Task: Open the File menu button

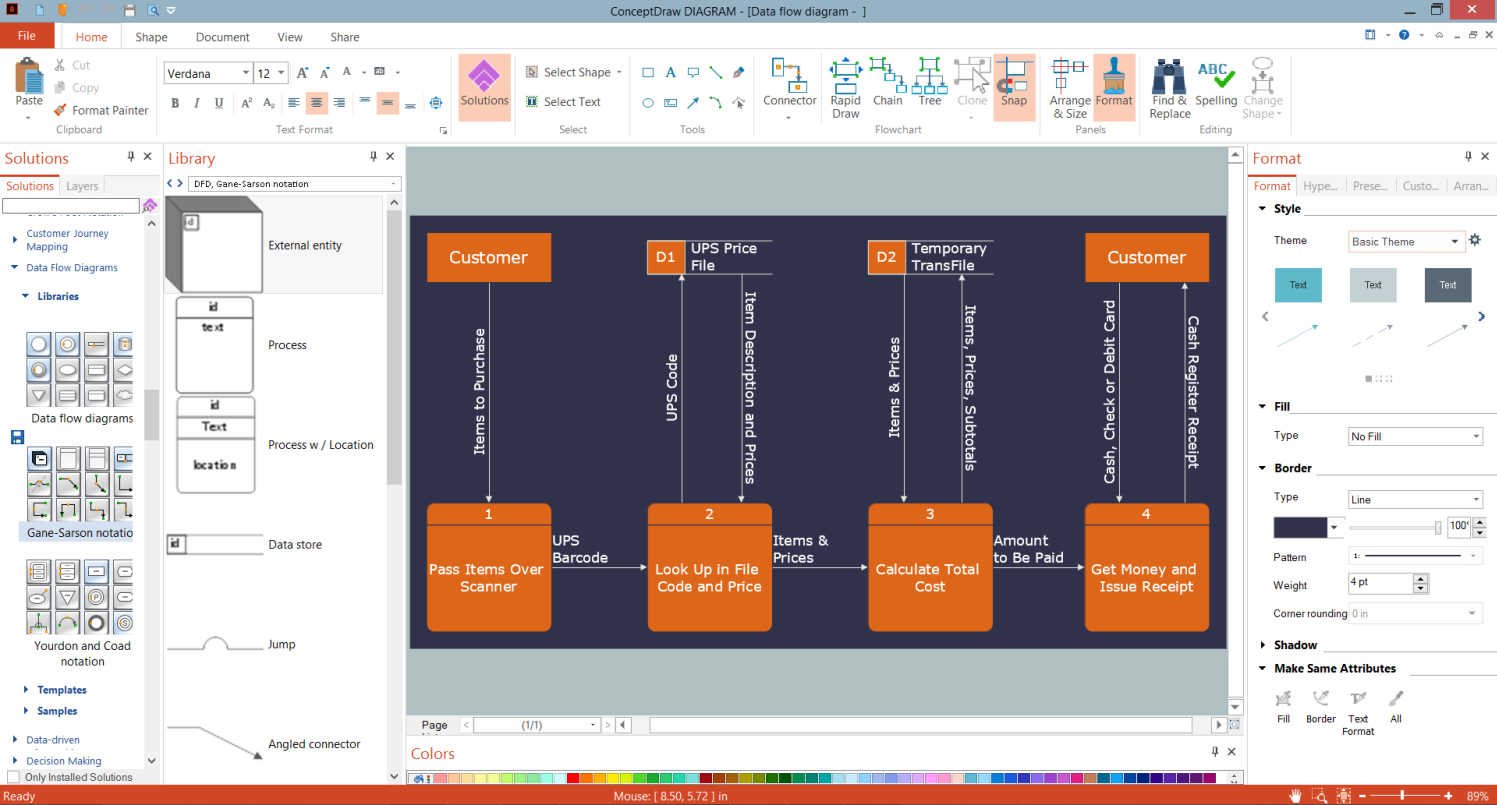Action: pos(27,36)
